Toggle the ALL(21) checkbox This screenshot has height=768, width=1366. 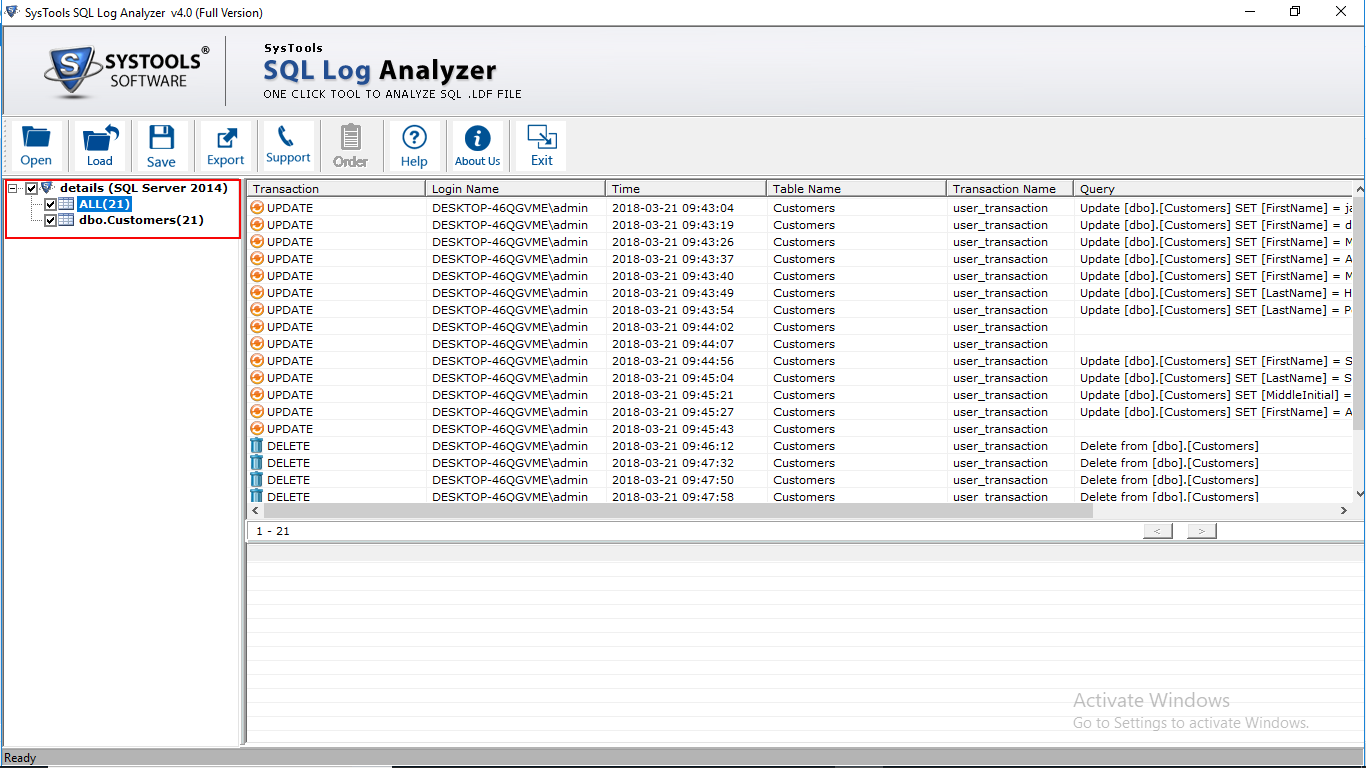pos(50,204)
